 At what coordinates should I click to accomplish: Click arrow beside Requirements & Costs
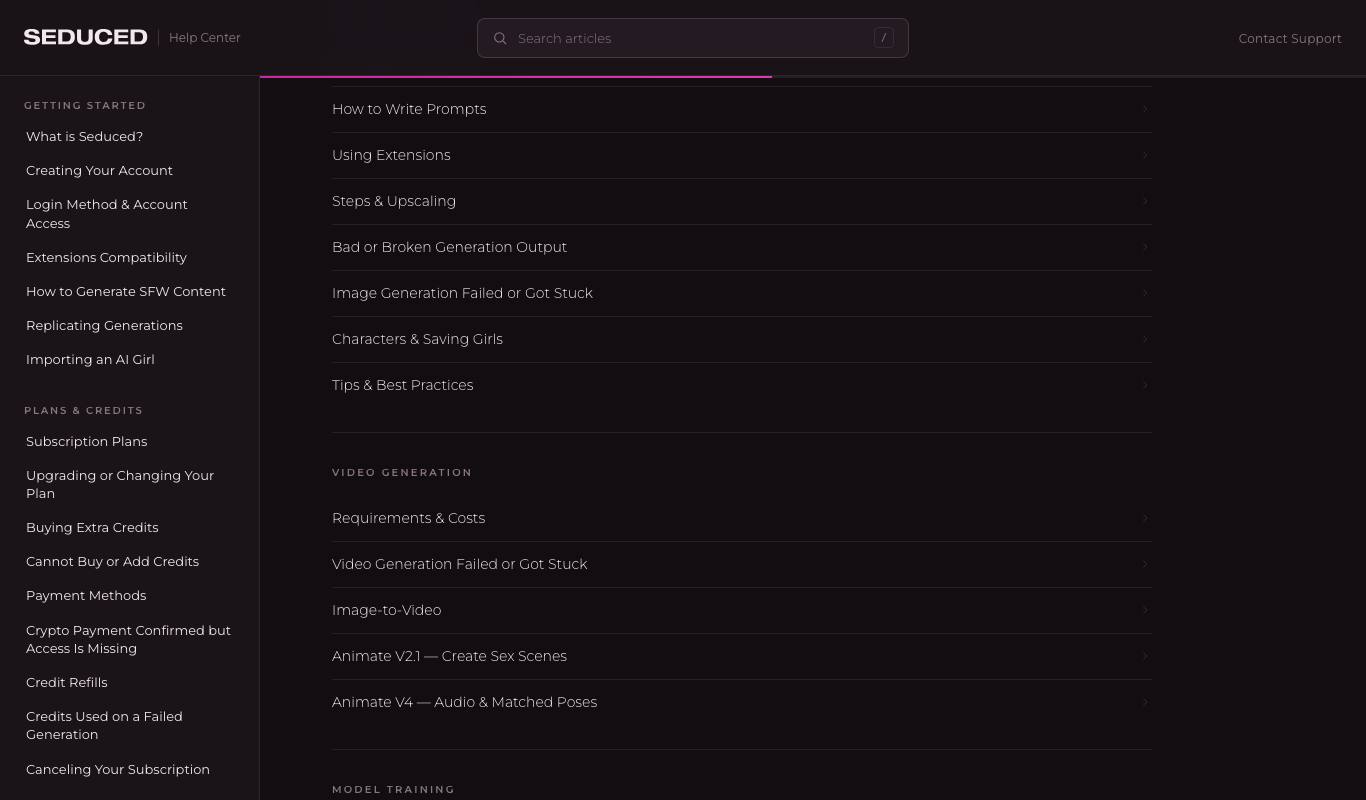point(1145,518)
